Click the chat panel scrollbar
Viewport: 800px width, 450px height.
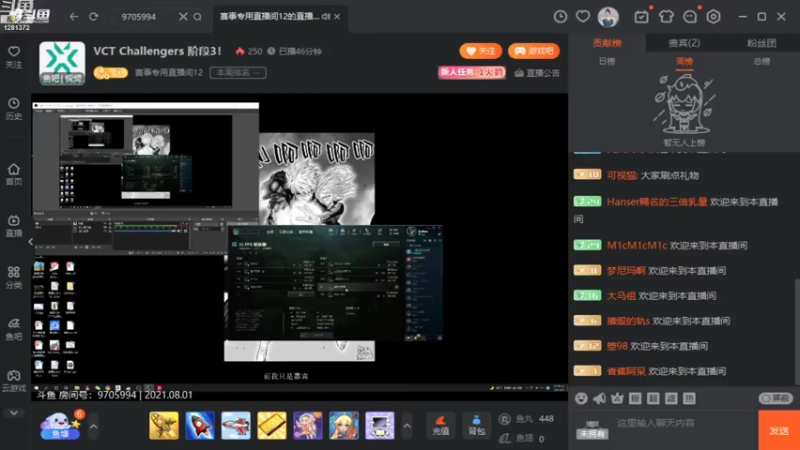[x=796, y=332]
